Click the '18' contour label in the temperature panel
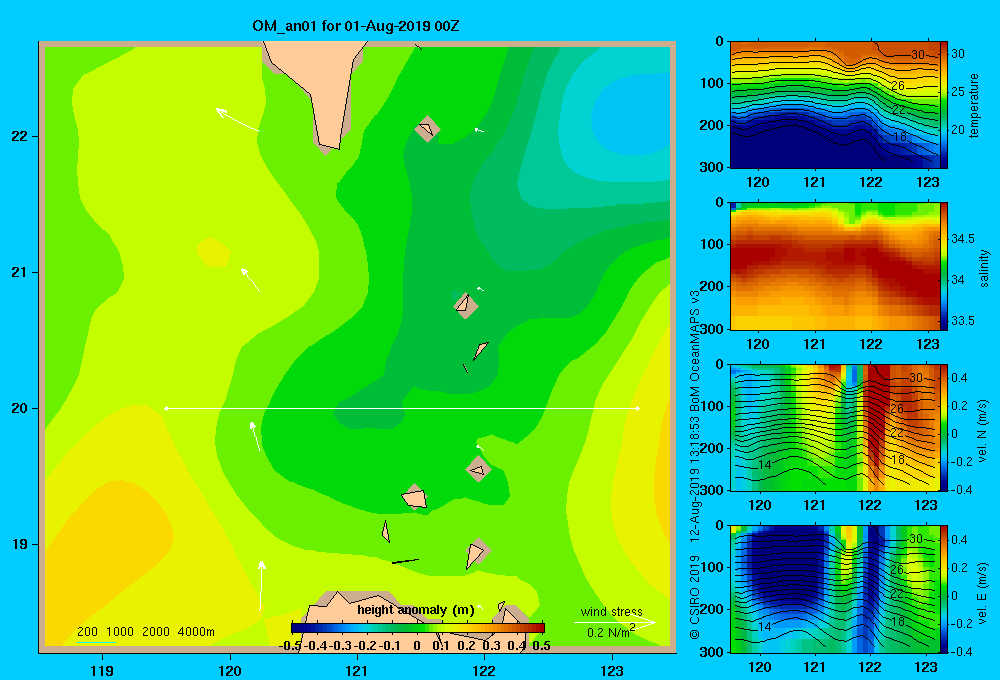Image resolution: width=1000 pixels, height=680 pixels. (x=899, y=137)
